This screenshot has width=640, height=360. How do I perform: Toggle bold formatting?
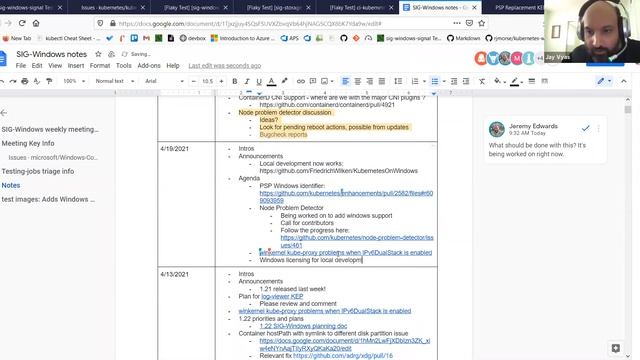(235, 81)
